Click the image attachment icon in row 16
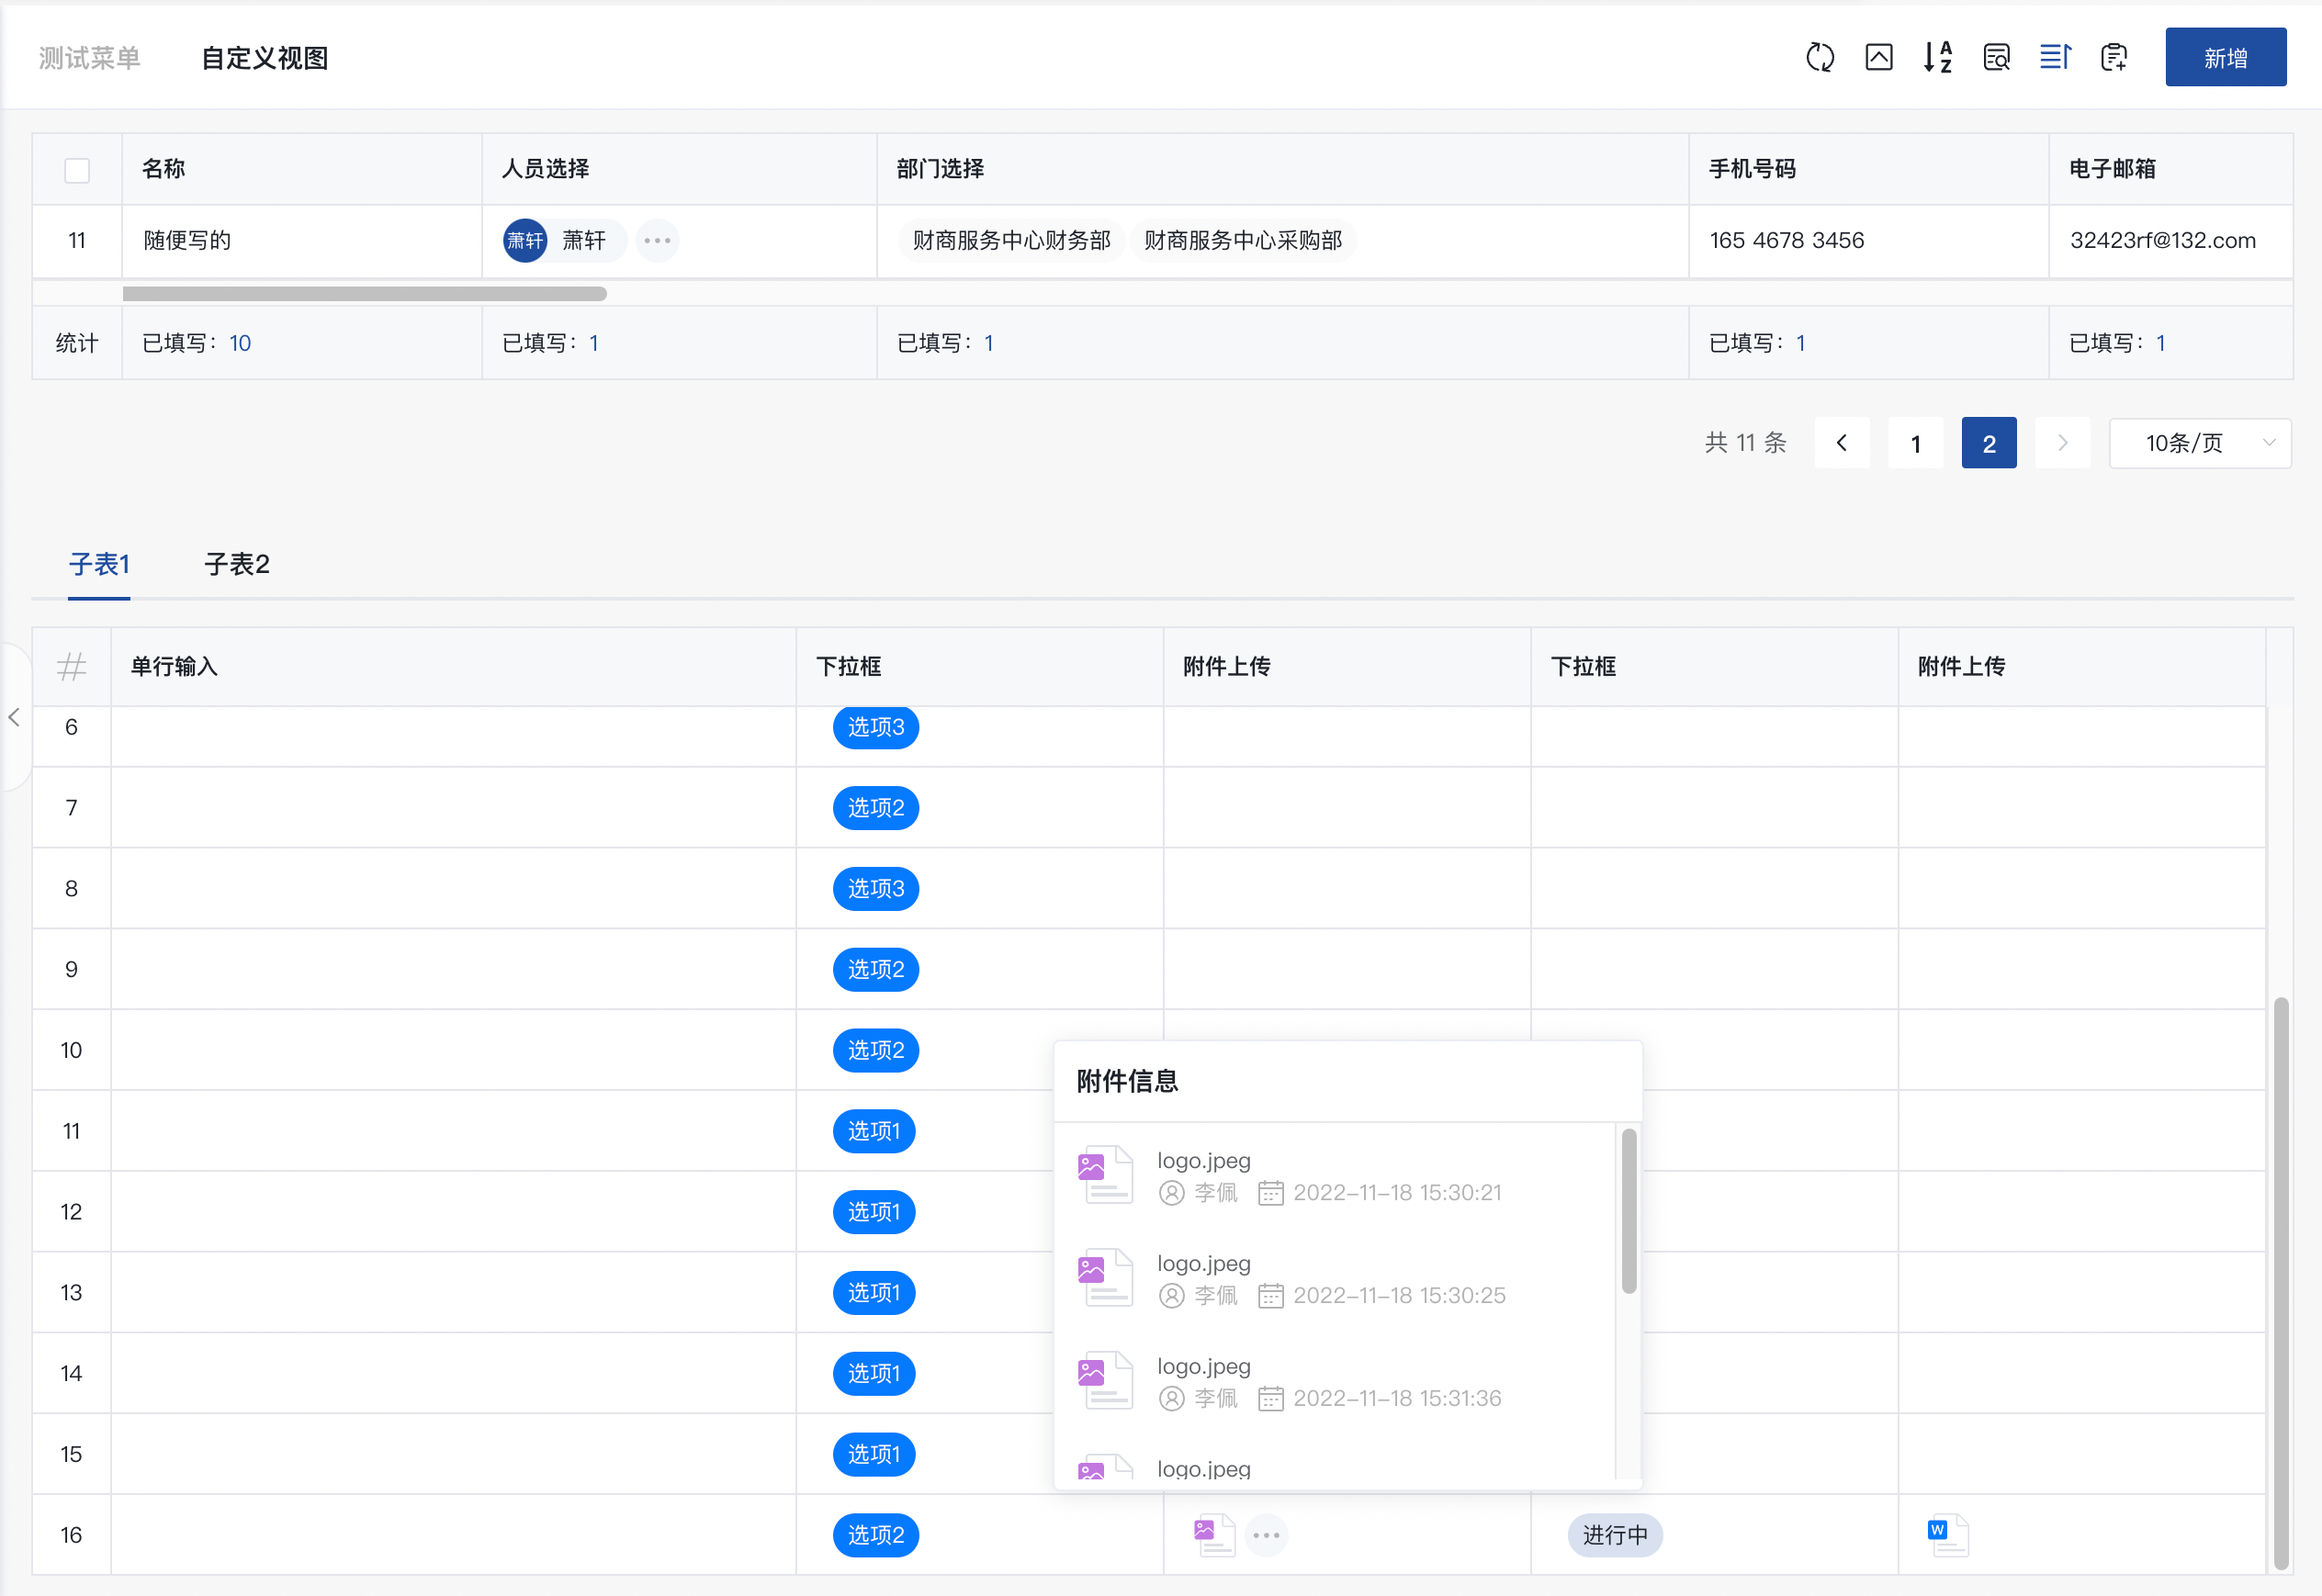This screenshot has width=2322, height=1596. (x=1214, y=1535)
